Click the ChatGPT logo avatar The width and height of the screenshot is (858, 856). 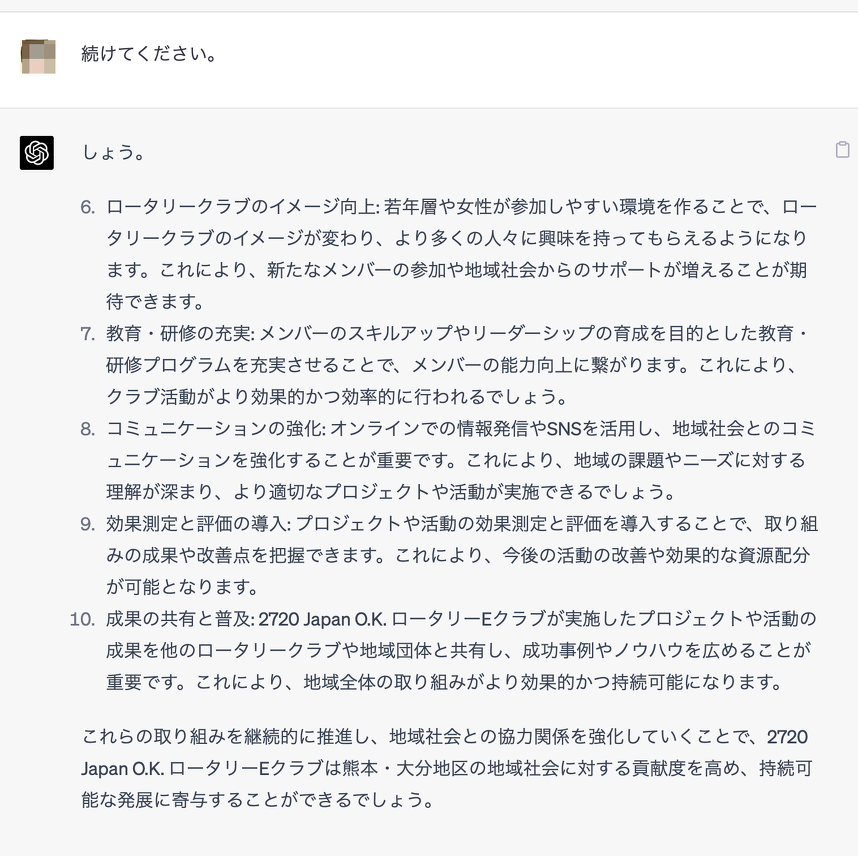37,153
